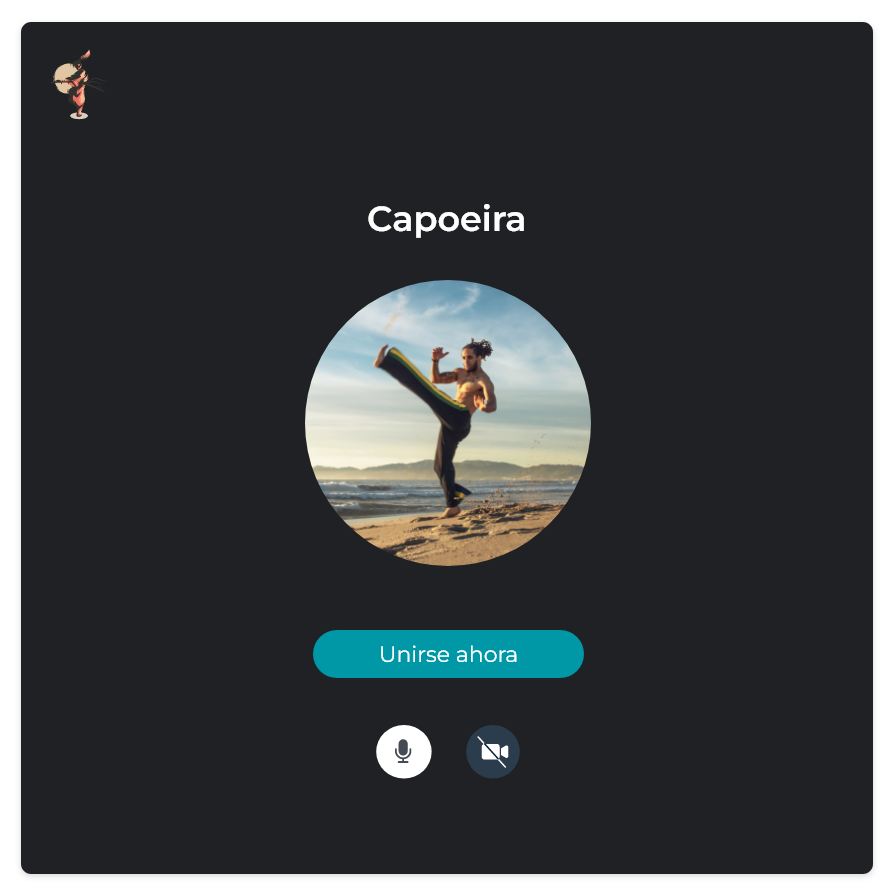Toggle the white microphone icon
The height and width of the screenshot is (896, 896).
pos(403,751)
